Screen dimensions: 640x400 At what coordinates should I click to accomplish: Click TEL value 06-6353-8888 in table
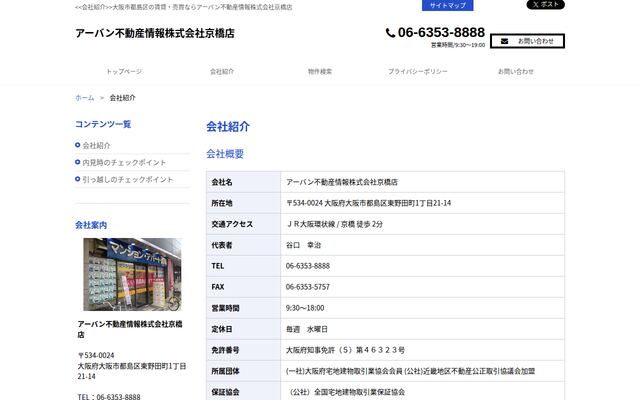tap(308, 266)
